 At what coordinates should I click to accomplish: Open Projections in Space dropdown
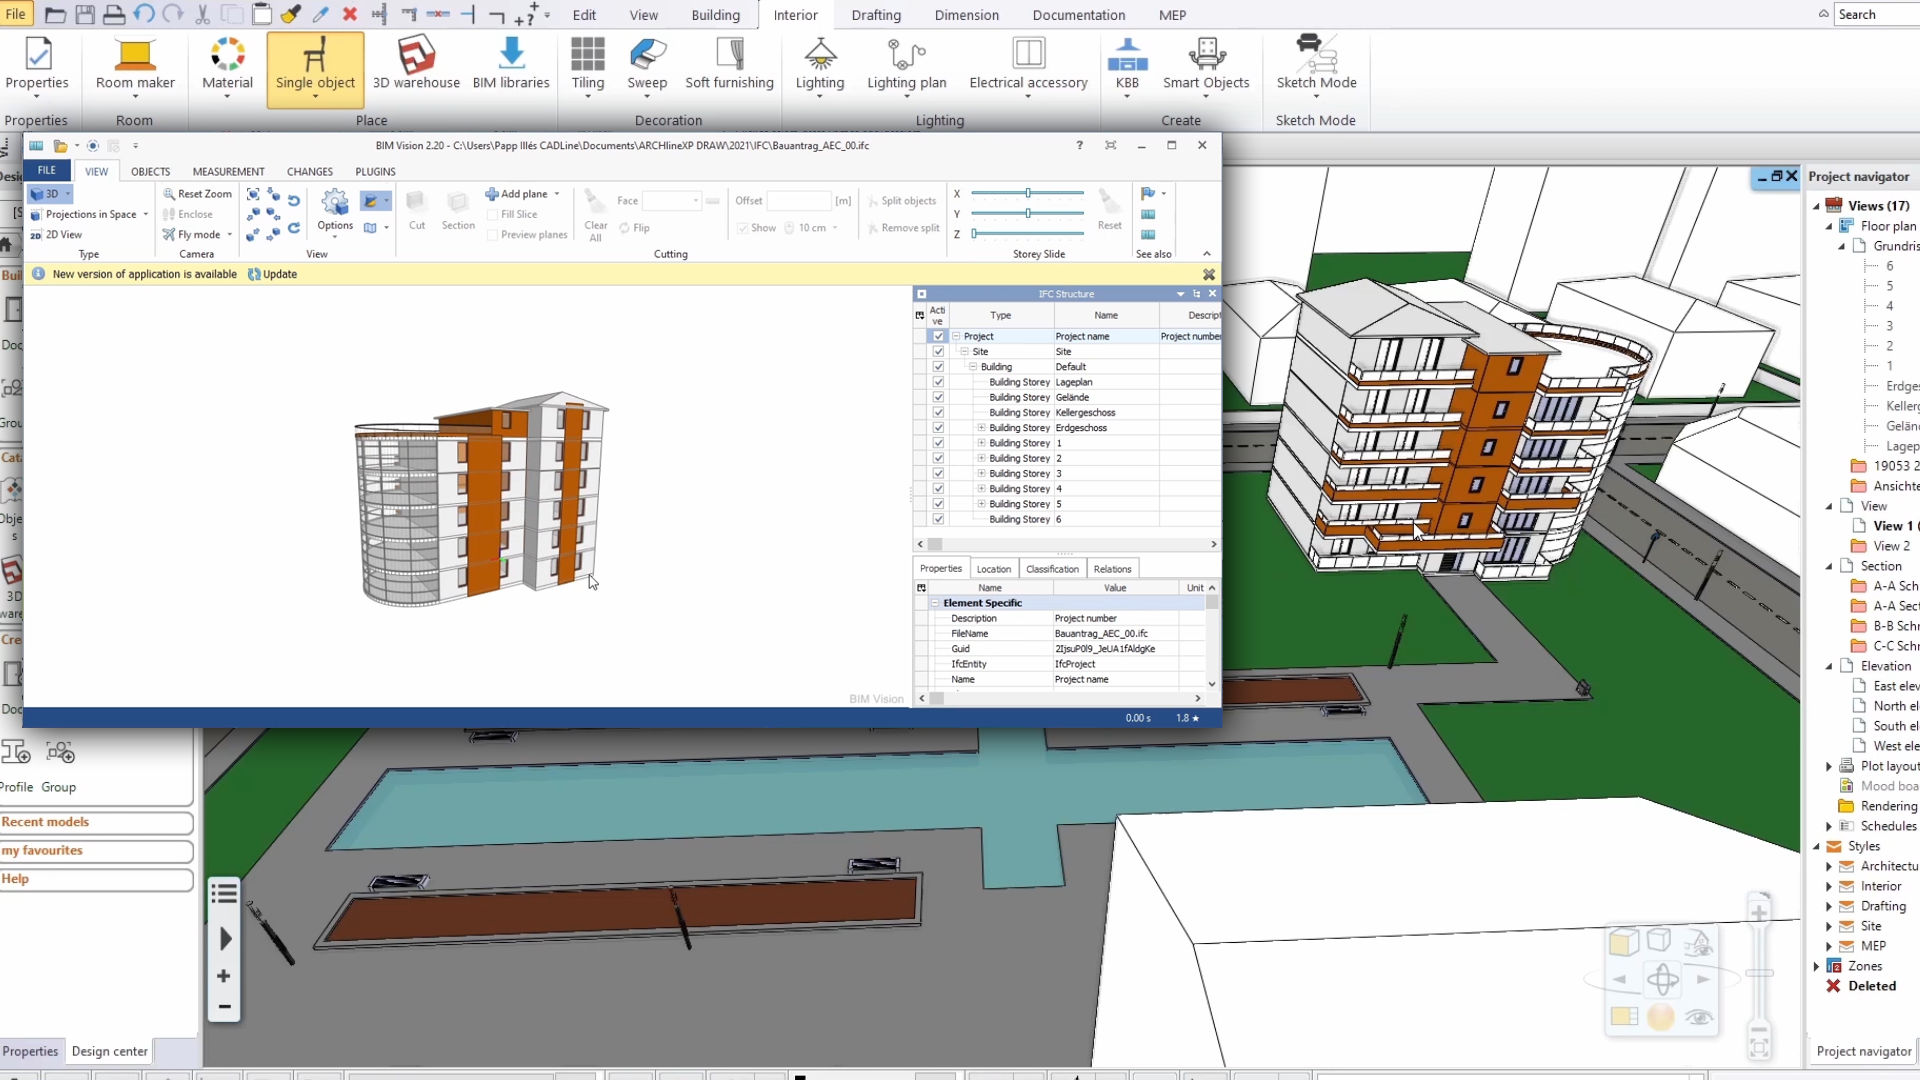point(146,214)
